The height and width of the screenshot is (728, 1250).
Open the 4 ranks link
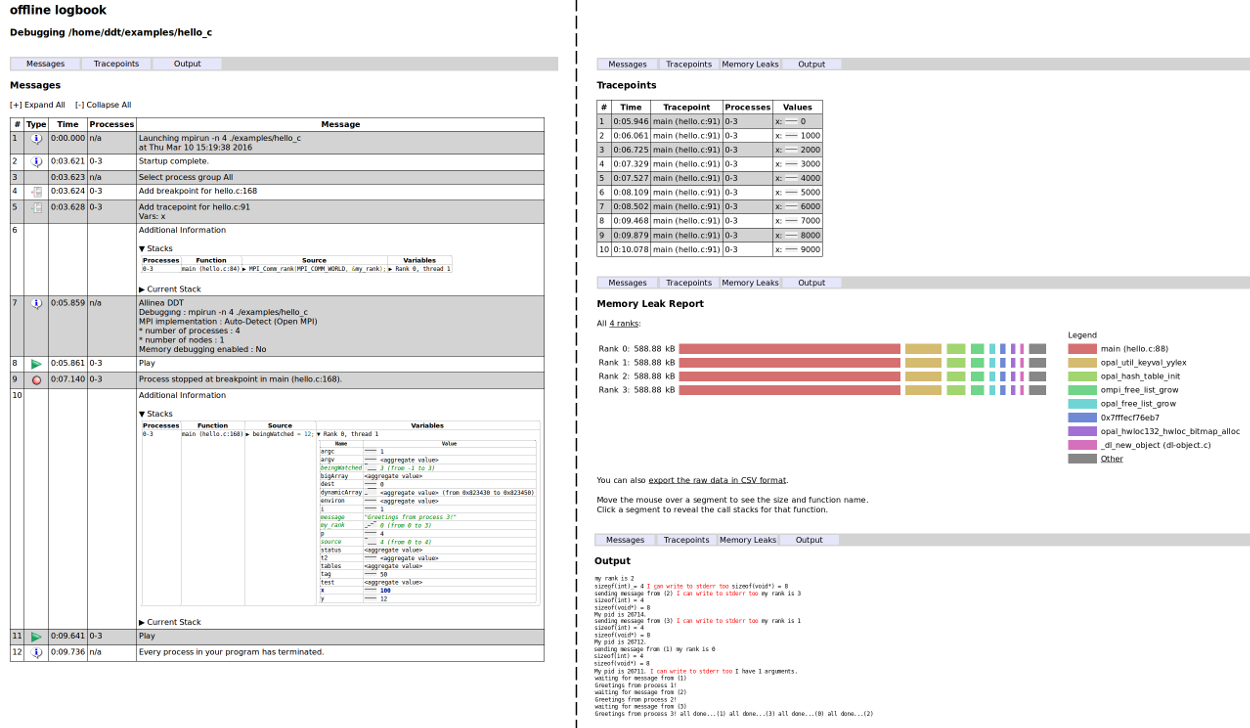(624, 323)
